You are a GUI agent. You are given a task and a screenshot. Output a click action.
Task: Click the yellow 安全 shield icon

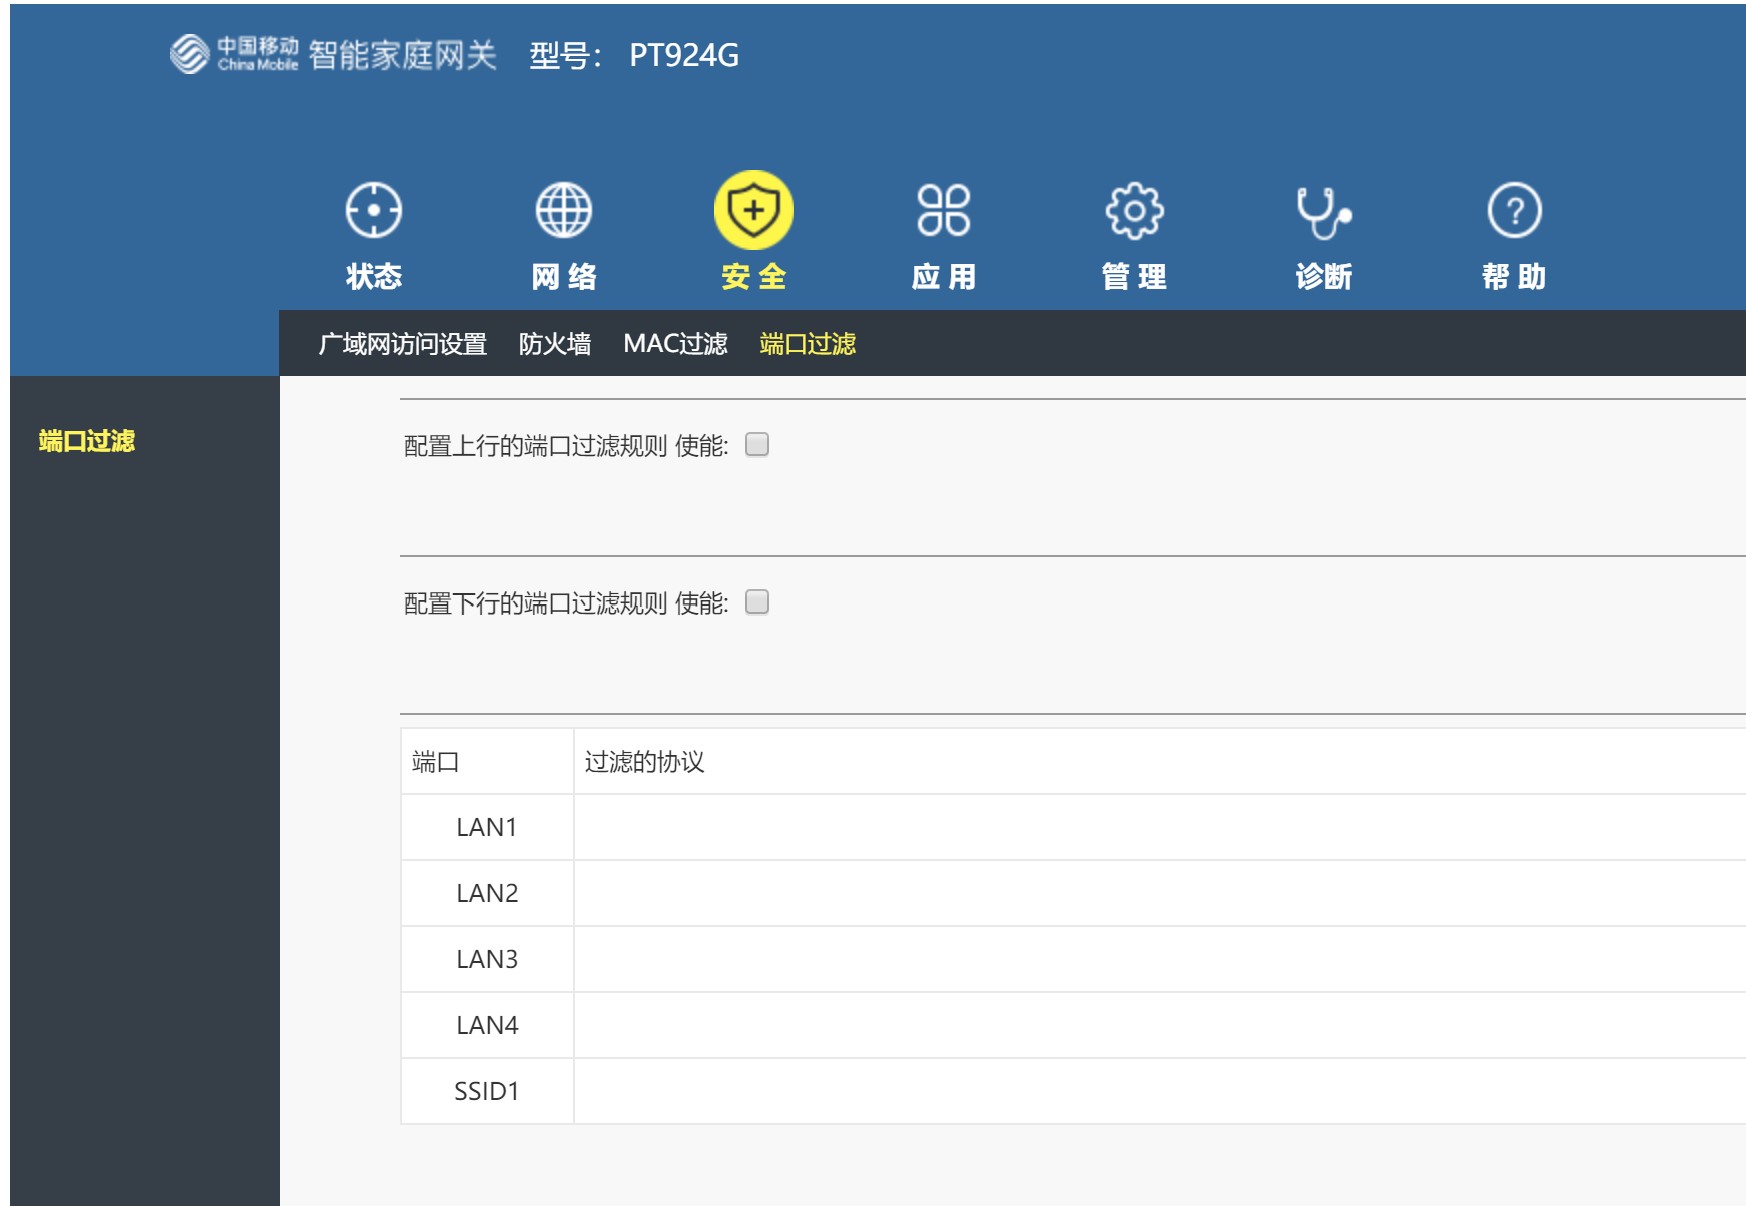pos(753,212)
